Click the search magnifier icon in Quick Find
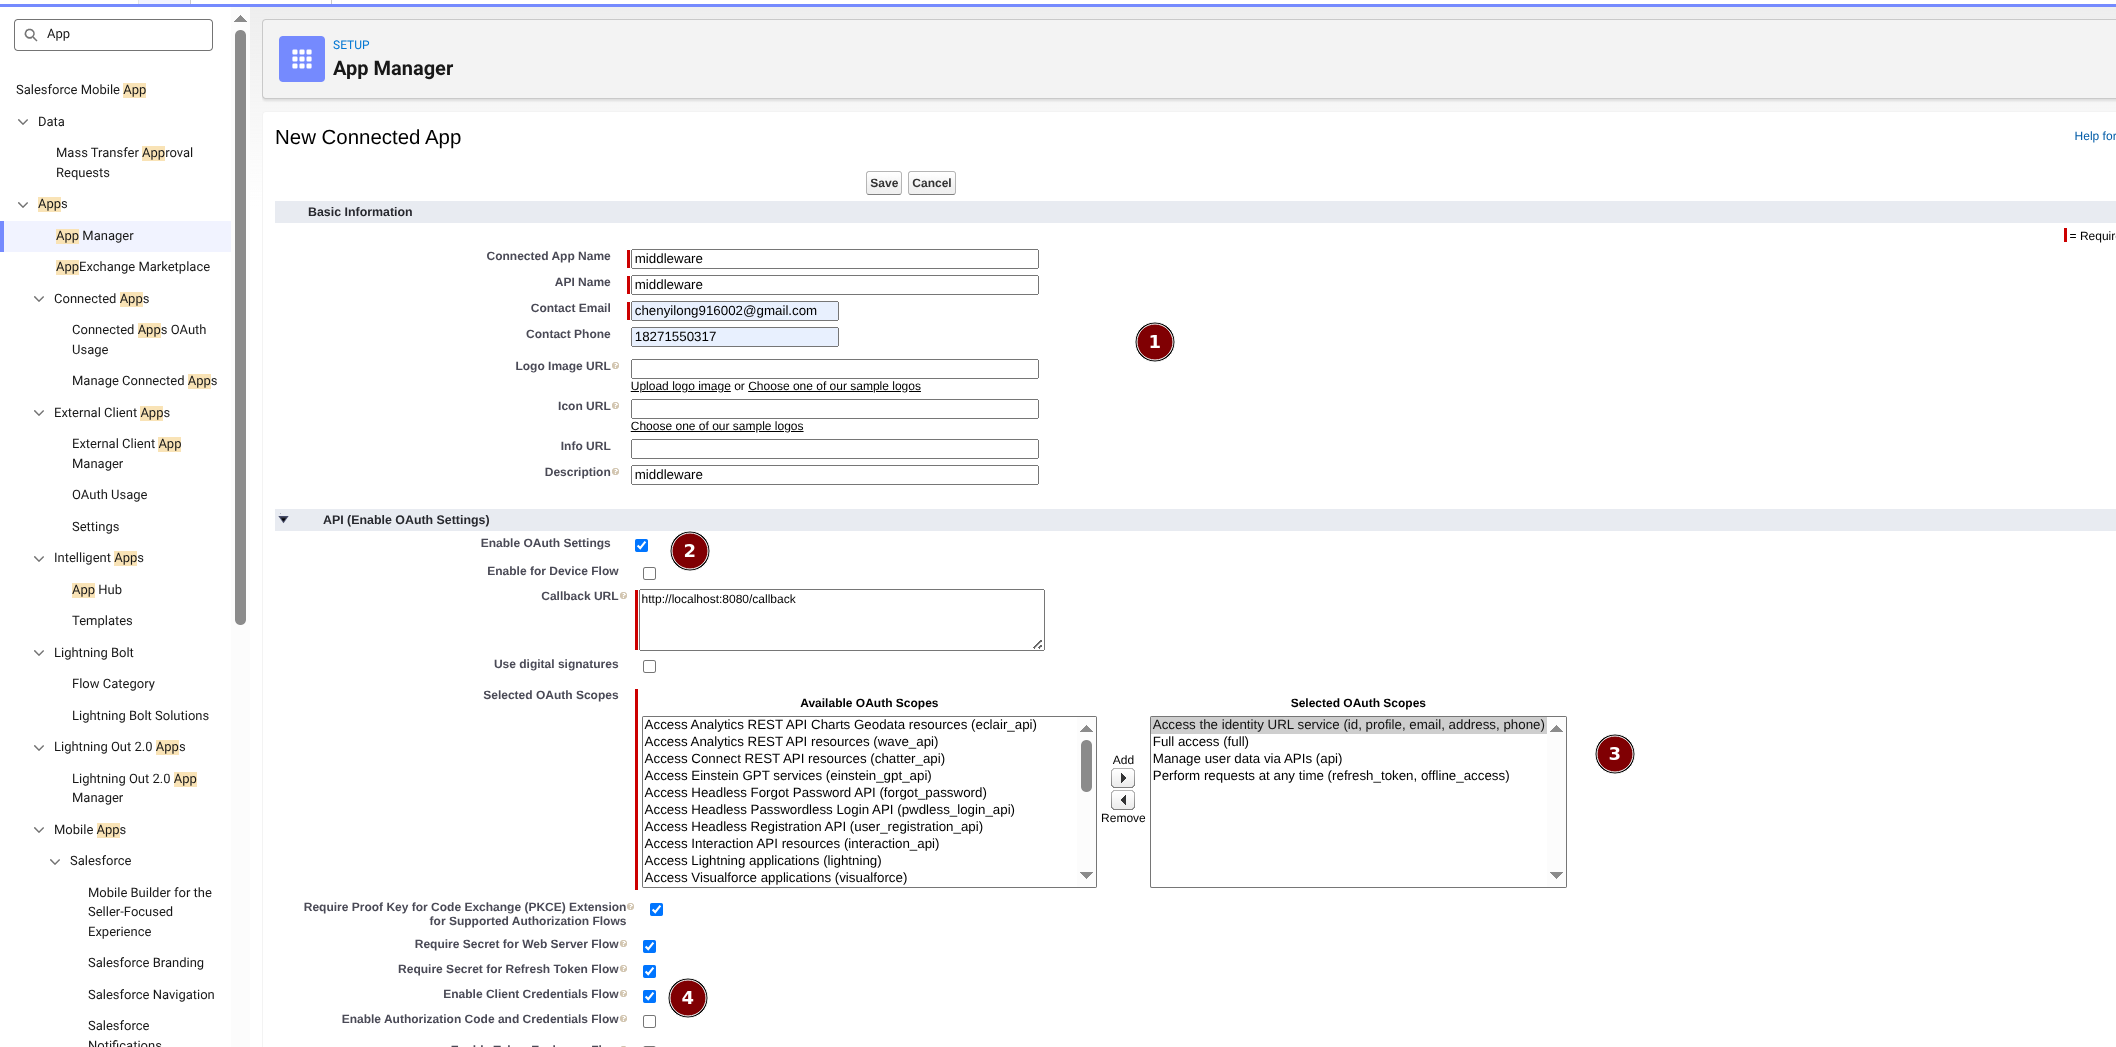Viewport: 2116px width, 1047px height. click(31, 35)
